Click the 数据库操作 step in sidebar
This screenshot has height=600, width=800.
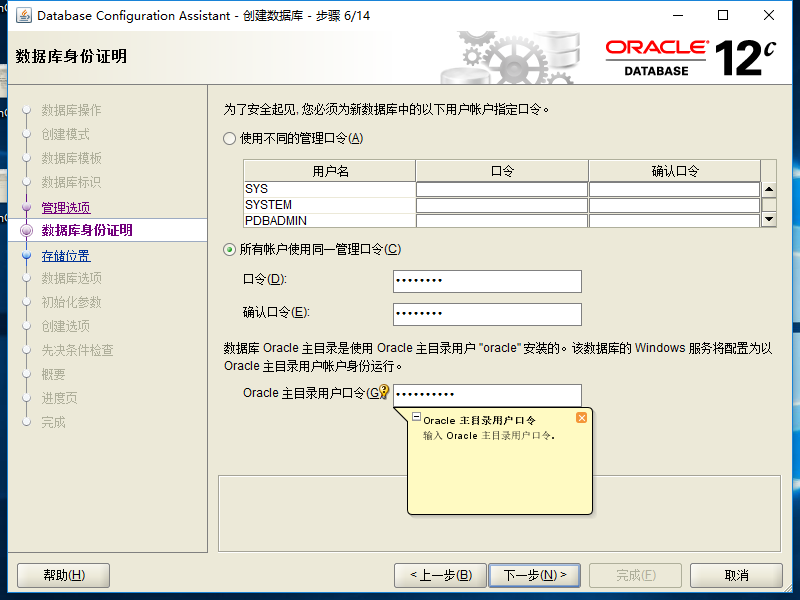tap(71, 110)
